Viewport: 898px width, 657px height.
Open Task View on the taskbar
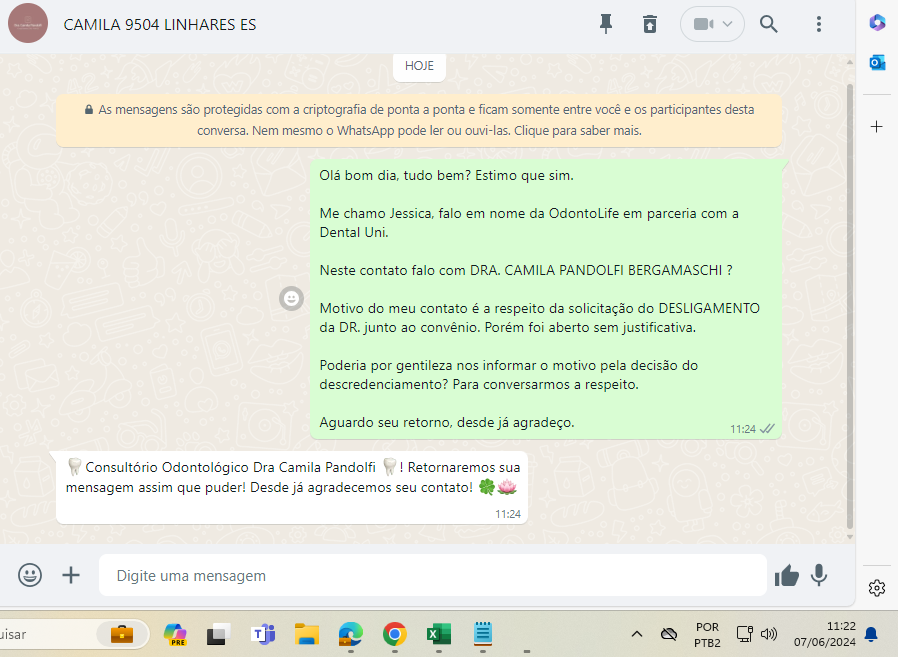(219, 634)
